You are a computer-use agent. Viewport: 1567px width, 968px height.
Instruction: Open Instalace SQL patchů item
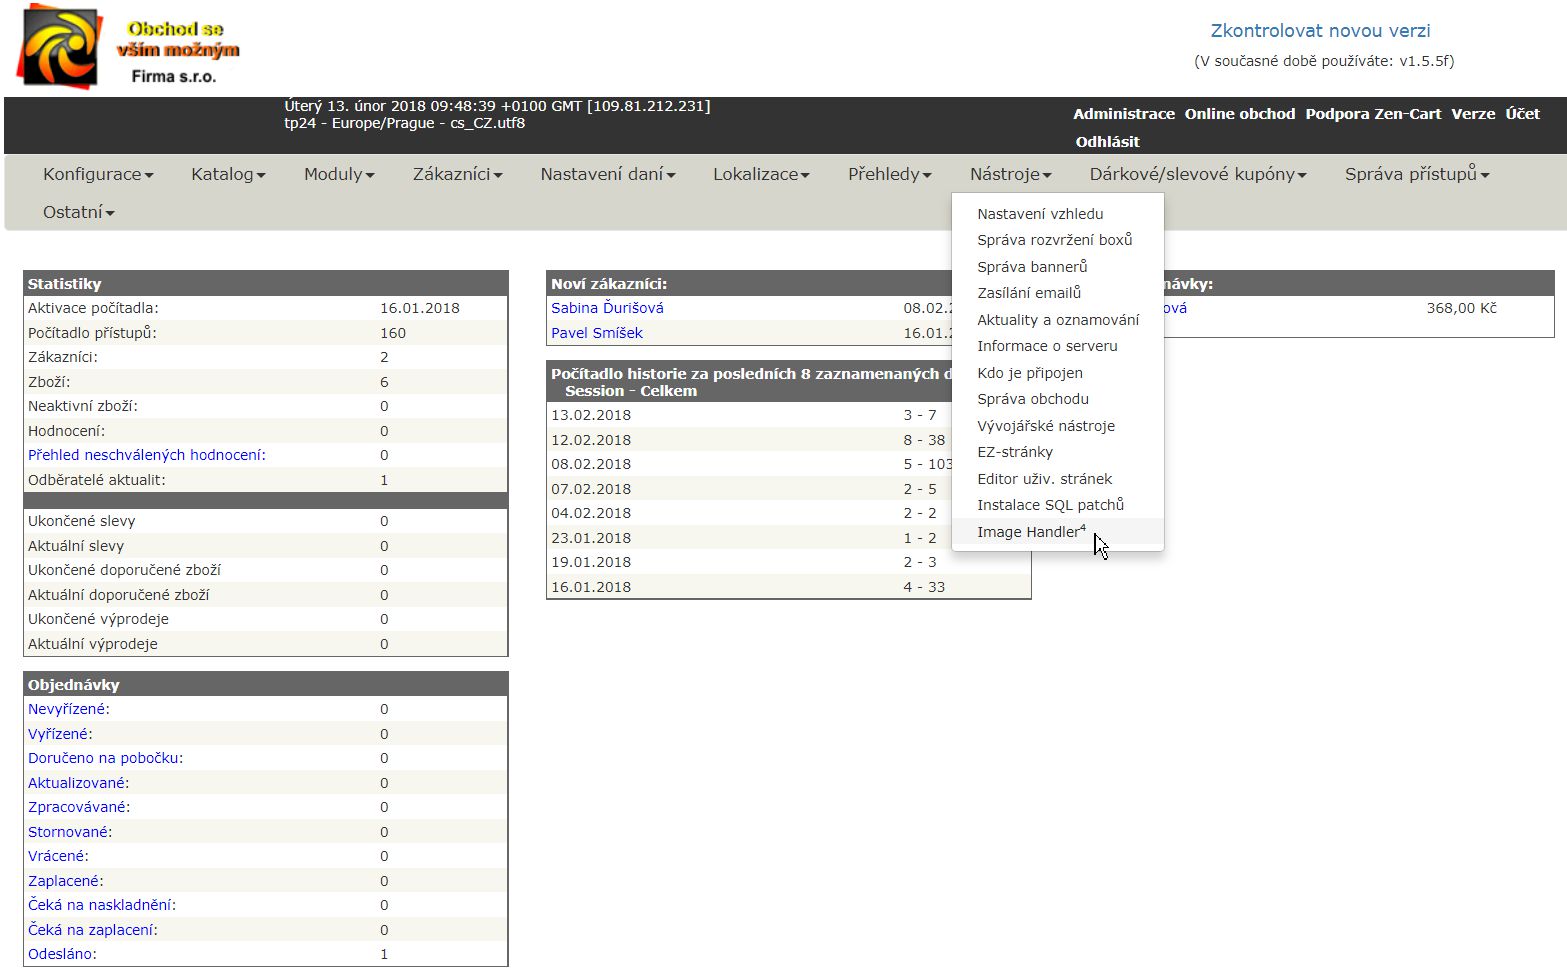point(1050,505)
